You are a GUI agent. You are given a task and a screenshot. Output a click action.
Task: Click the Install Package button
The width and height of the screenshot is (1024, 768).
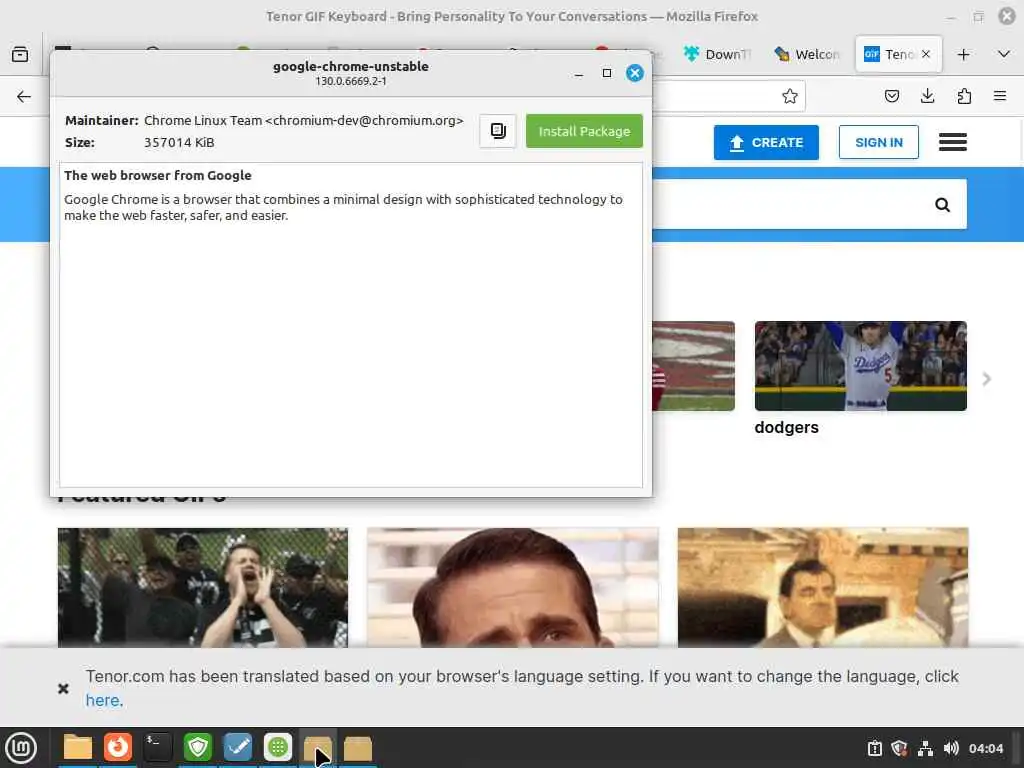tap(584, 131)
